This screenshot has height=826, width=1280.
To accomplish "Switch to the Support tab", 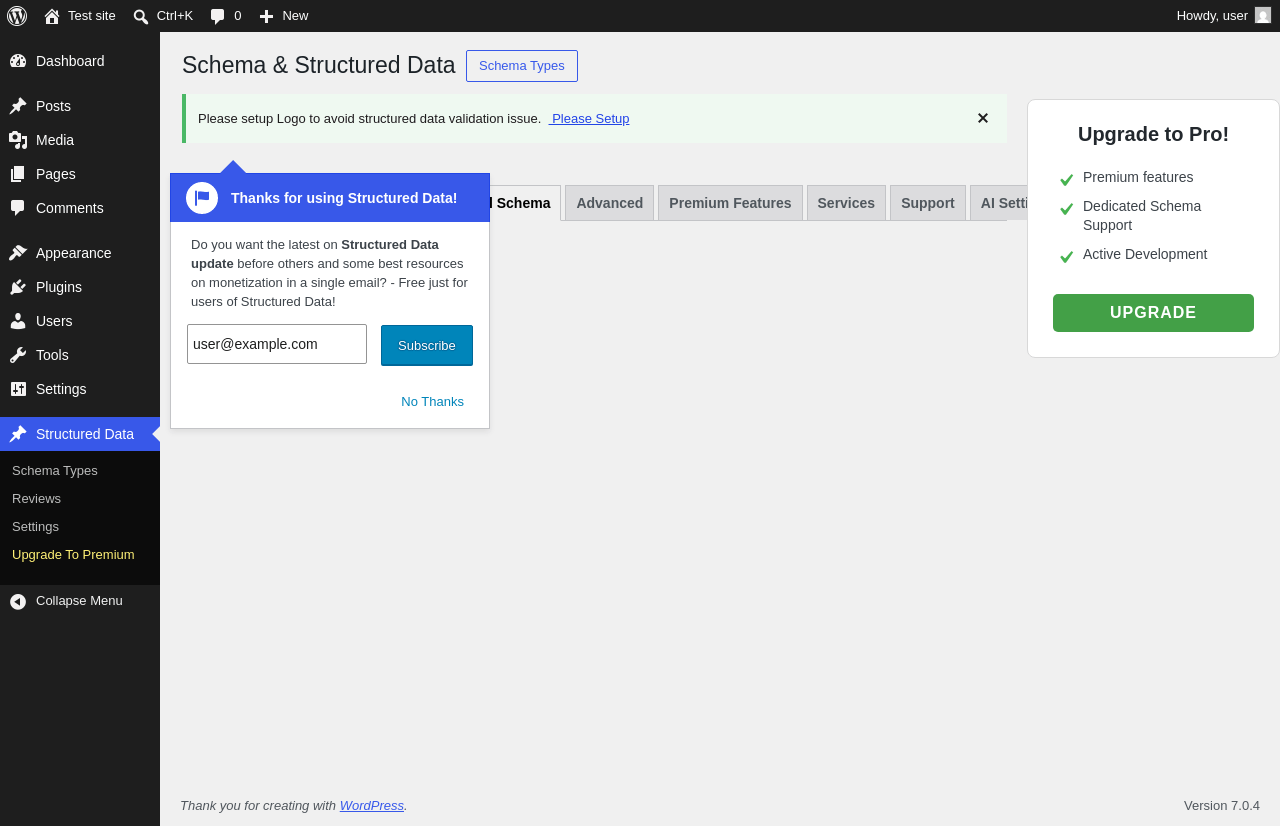I will 928,203.
